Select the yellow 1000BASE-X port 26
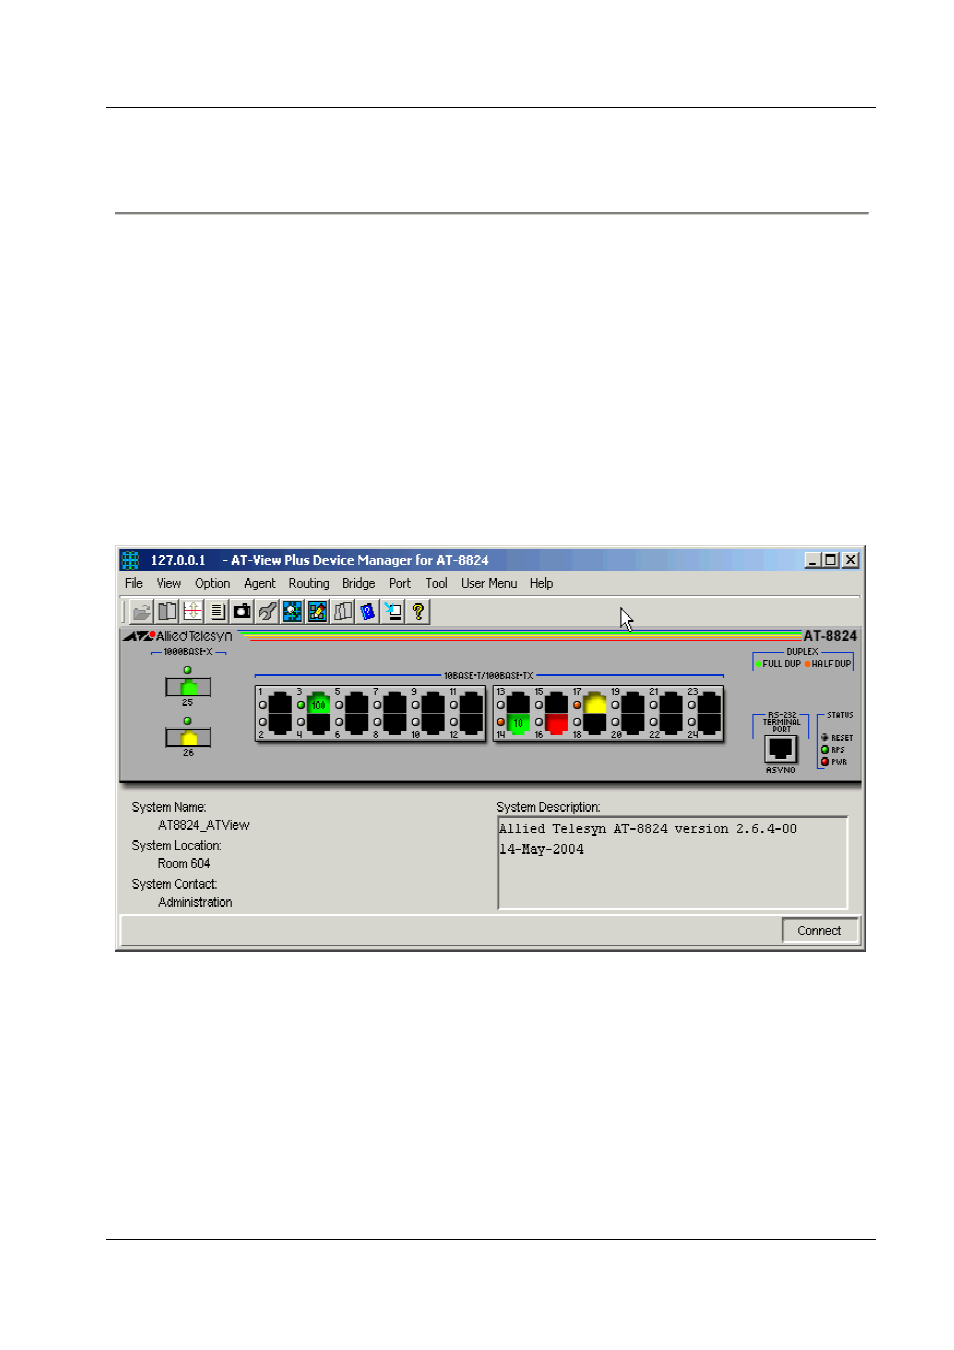This screenshot has width=954, height=1350. pos(188,738)
